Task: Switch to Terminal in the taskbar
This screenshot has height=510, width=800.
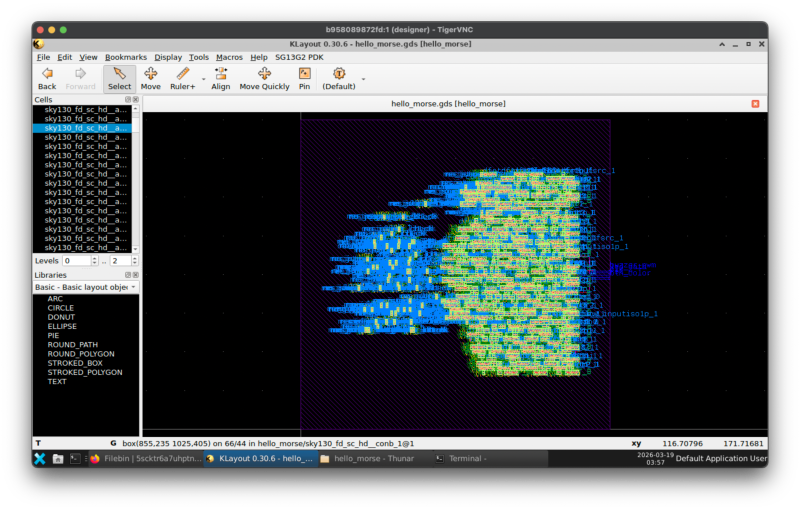Action: [466, 458]
